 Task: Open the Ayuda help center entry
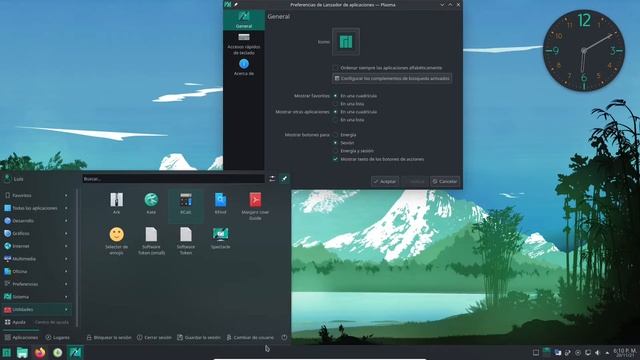[36, 322]
